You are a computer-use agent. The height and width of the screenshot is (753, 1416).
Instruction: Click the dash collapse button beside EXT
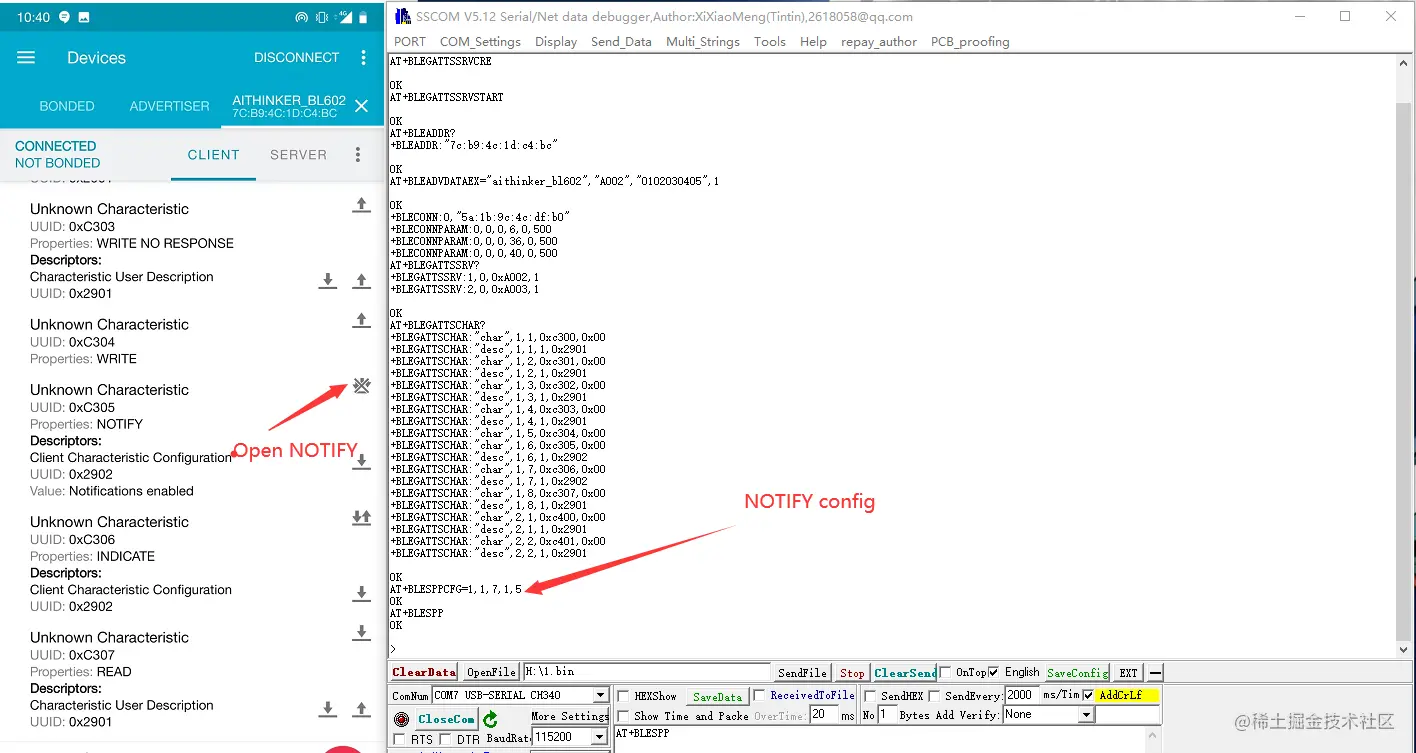tap(1155, 673)
